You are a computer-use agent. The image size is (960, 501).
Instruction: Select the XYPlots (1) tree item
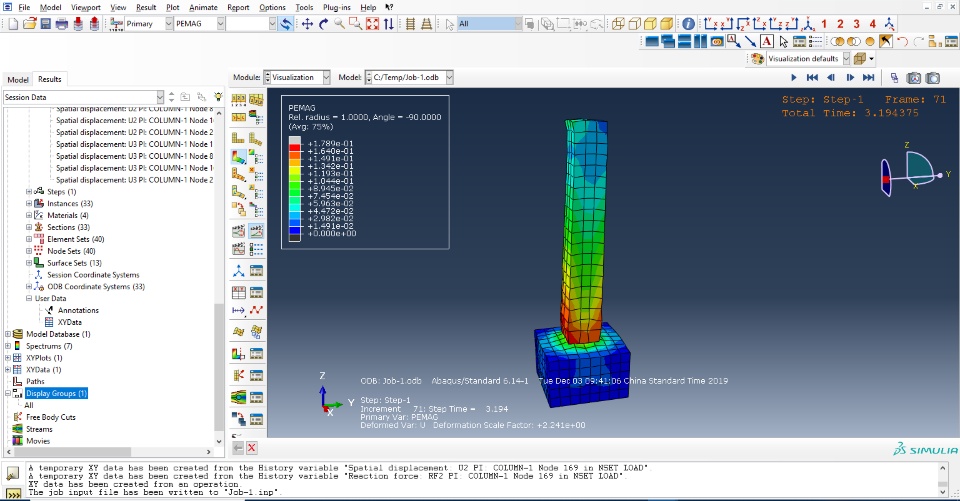coord(44,358)
